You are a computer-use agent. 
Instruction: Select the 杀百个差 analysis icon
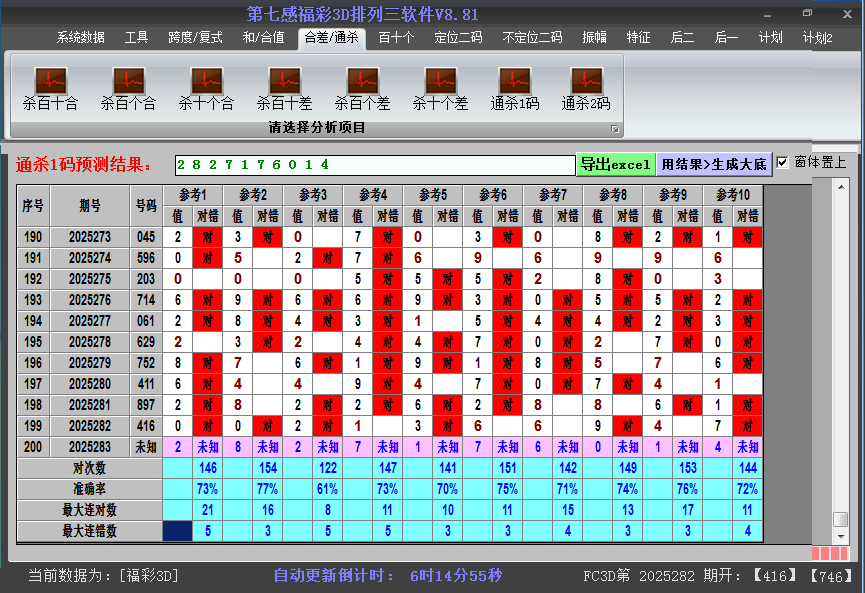click(362, 86)
